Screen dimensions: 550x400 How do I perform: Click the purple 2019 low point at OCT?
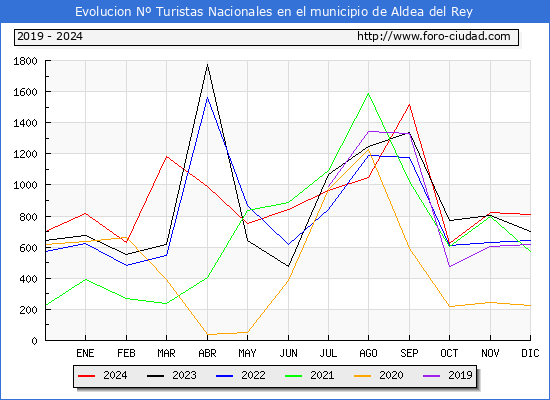tap(449, 267)
